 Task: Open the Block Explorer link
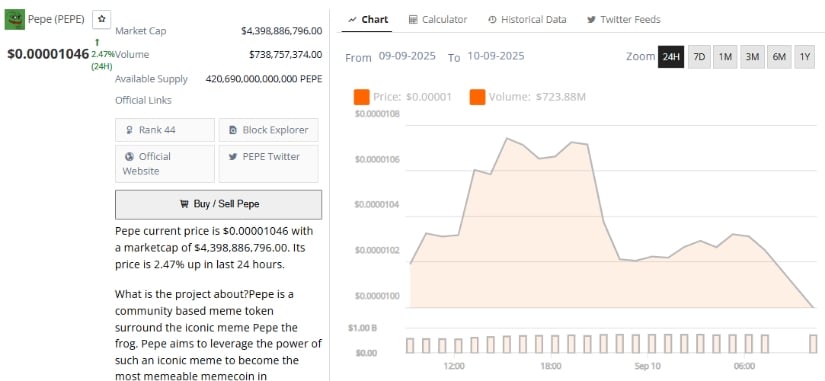268,129
